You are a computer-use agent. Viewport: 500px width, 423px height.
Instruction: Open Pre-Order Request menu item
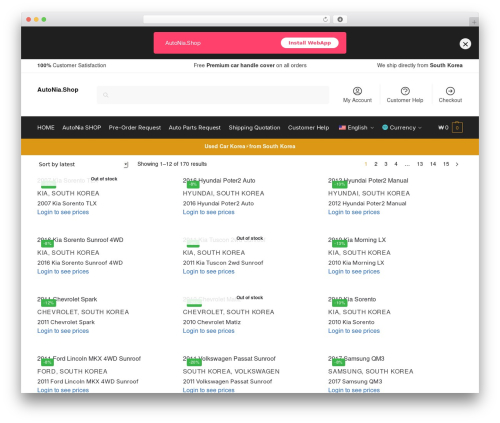click(135, 127)
